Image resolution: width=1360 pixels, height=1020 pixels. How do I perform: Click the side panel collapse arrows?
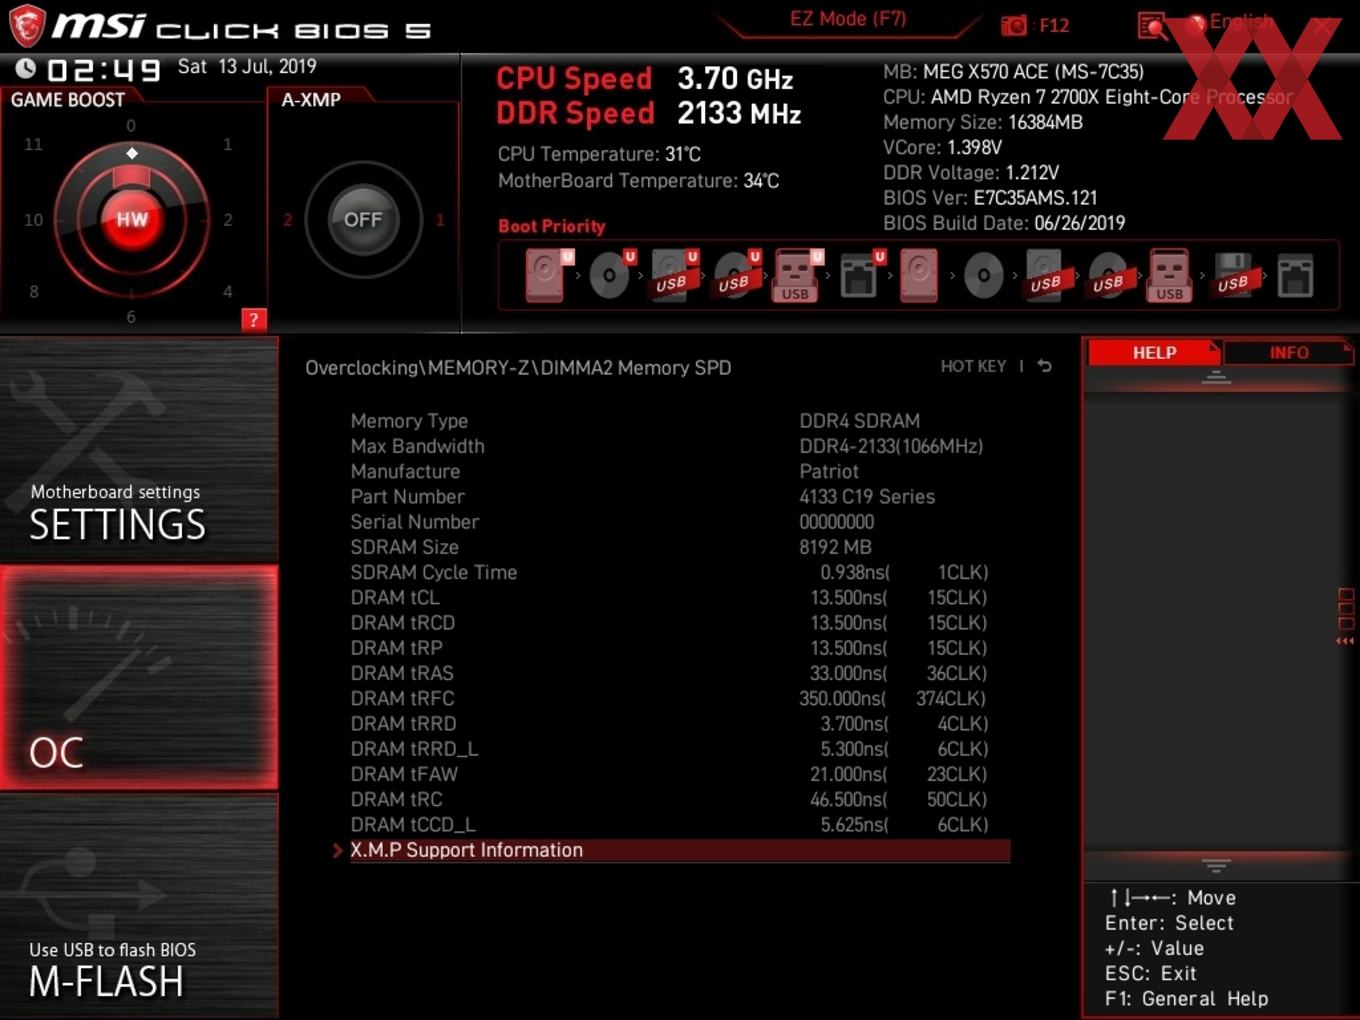1345,642
